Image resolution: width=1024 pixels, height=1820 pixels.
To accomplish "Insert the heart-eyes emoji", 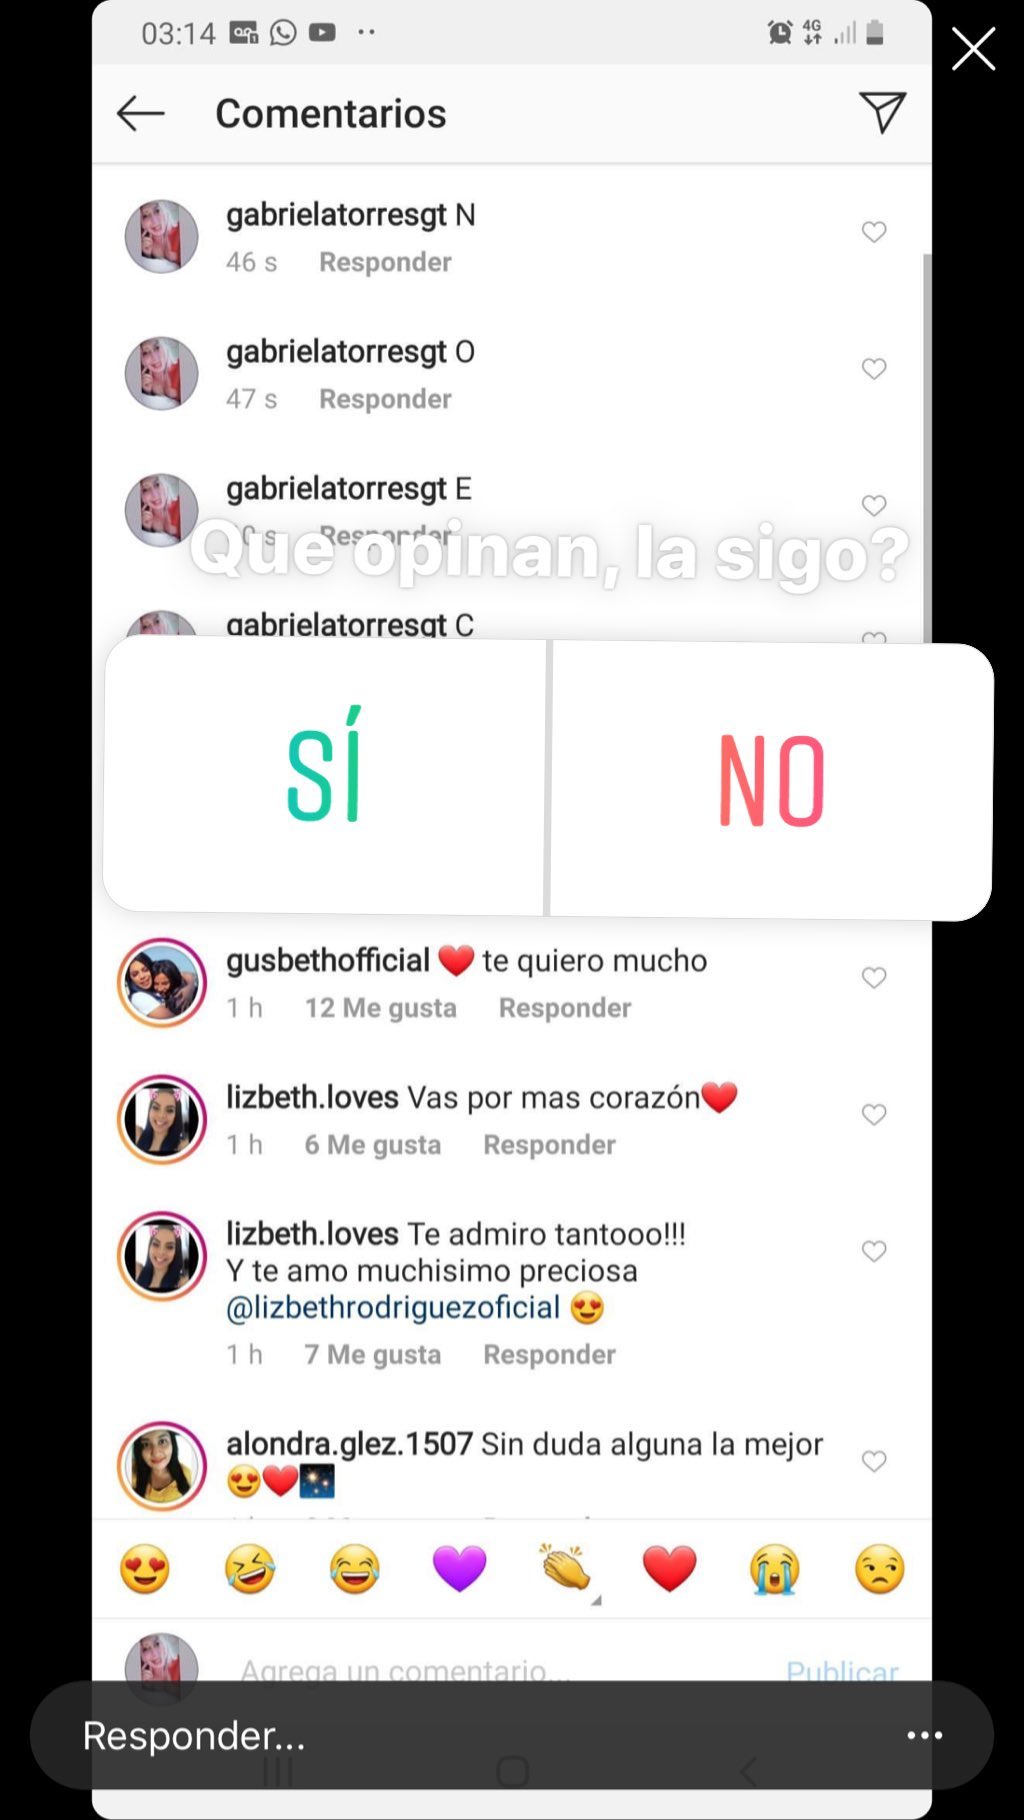I will 145,1568.
